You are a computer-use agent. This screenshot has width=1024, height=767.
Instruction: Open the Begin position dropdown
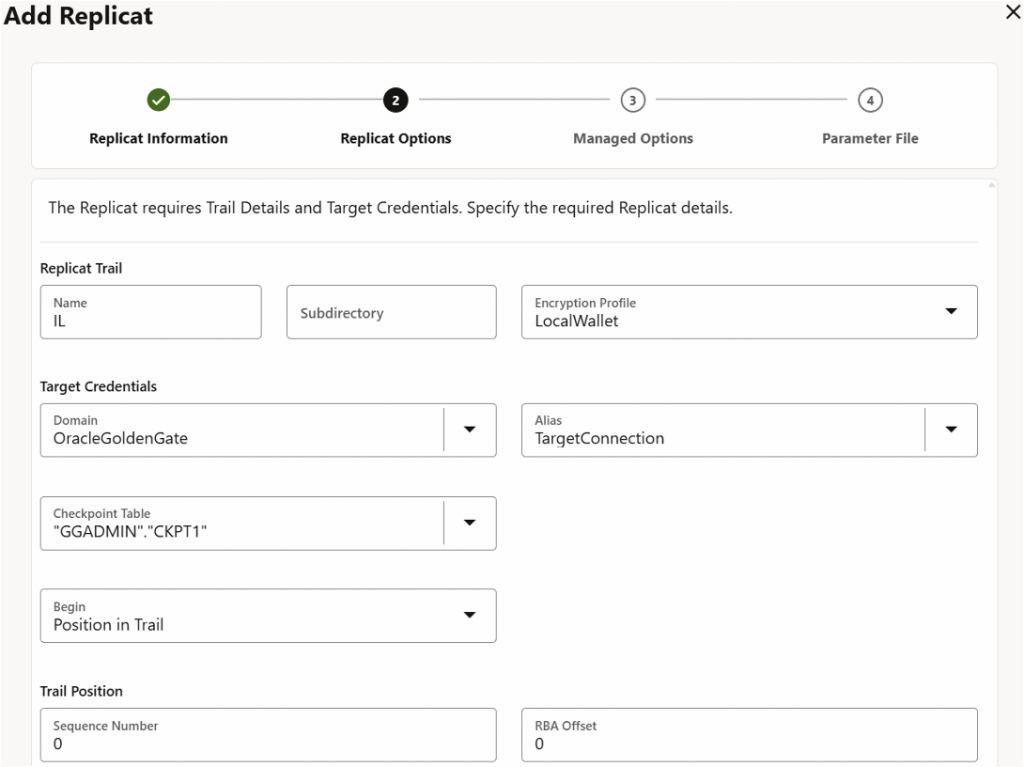click(470, 615)
